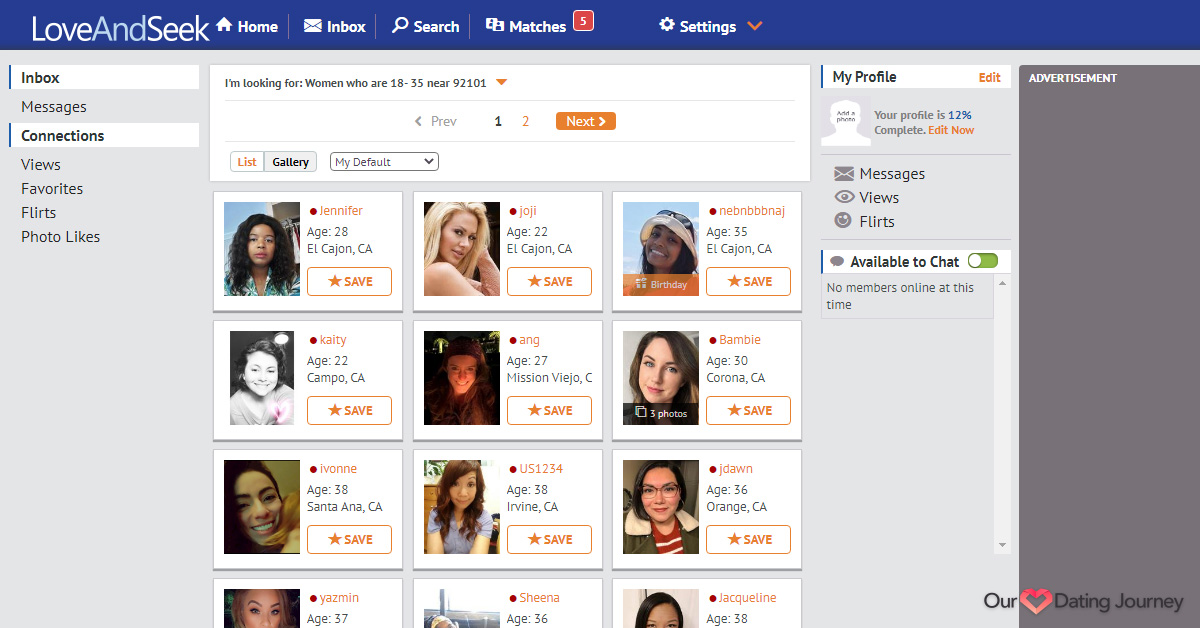Click the status dot next to US1234
Image resolution: width=1200 pixels, height=628 pixels.
coord(513,470)
